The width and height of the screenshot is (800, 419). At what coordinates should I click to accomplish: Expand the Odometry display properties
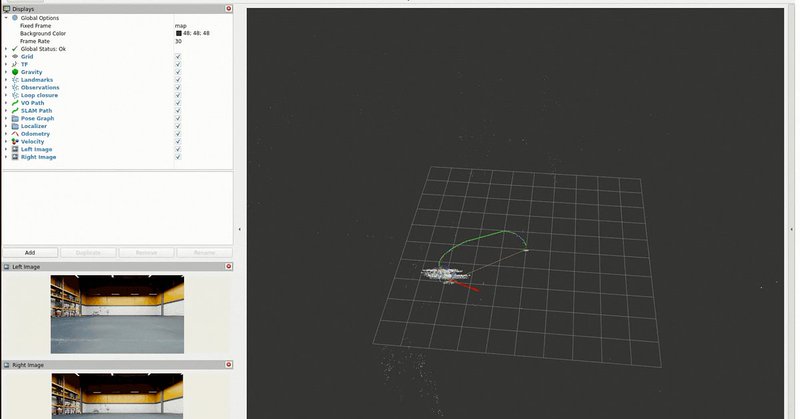pyautogui.click(x=6, y=134)
